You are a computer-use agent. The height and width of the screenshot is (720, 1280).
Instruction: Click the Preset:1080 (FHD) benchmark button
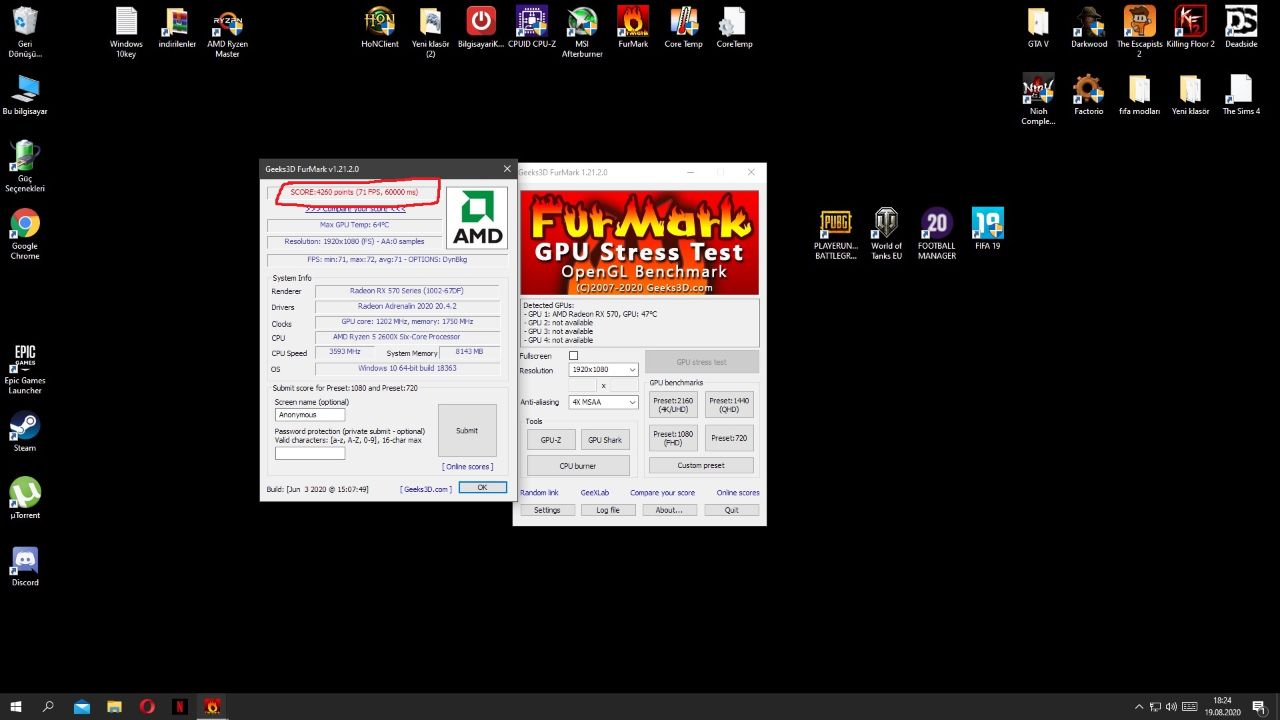(x=673, y=438)
